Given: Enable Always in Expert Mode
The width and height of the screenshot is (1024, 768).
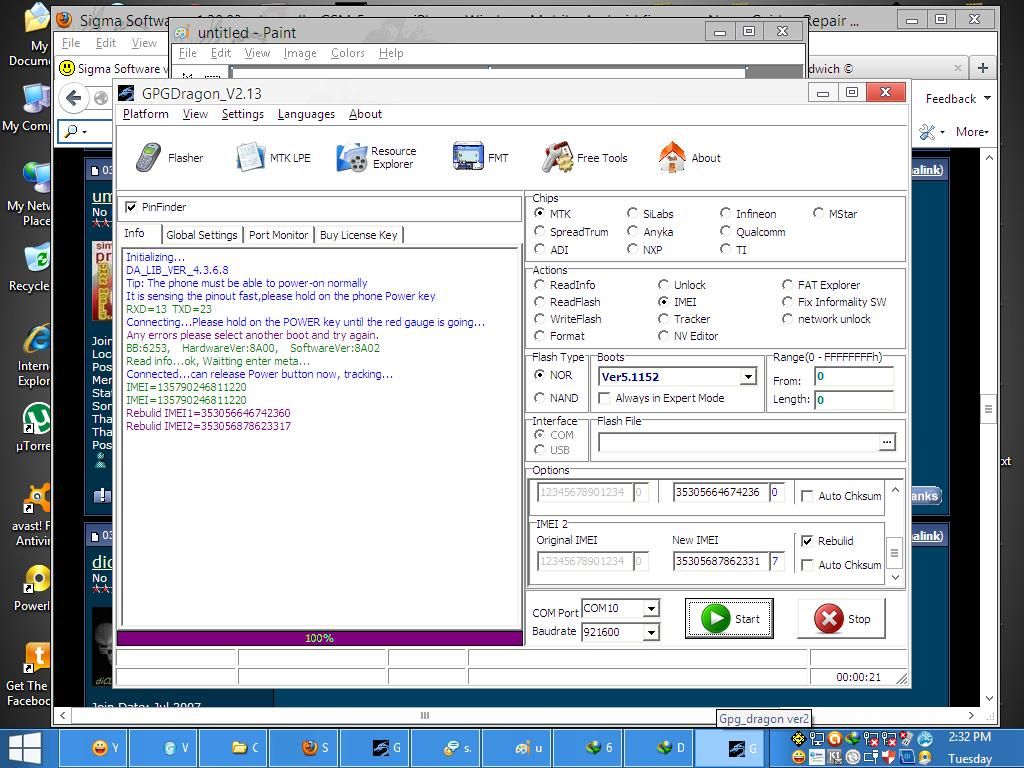Looking at the screenshot, I should pyautogui.click(x=605, y=398).
